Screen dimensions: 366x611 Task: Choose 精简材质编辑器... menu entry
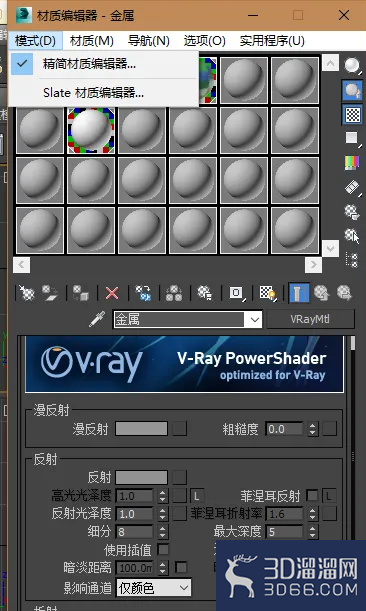[104, 64]
